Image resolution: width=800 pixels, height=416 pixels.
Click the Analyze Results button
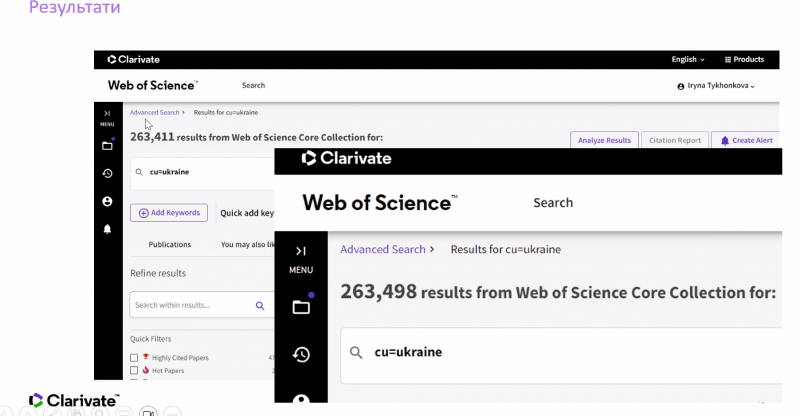[x=604, y=140]
